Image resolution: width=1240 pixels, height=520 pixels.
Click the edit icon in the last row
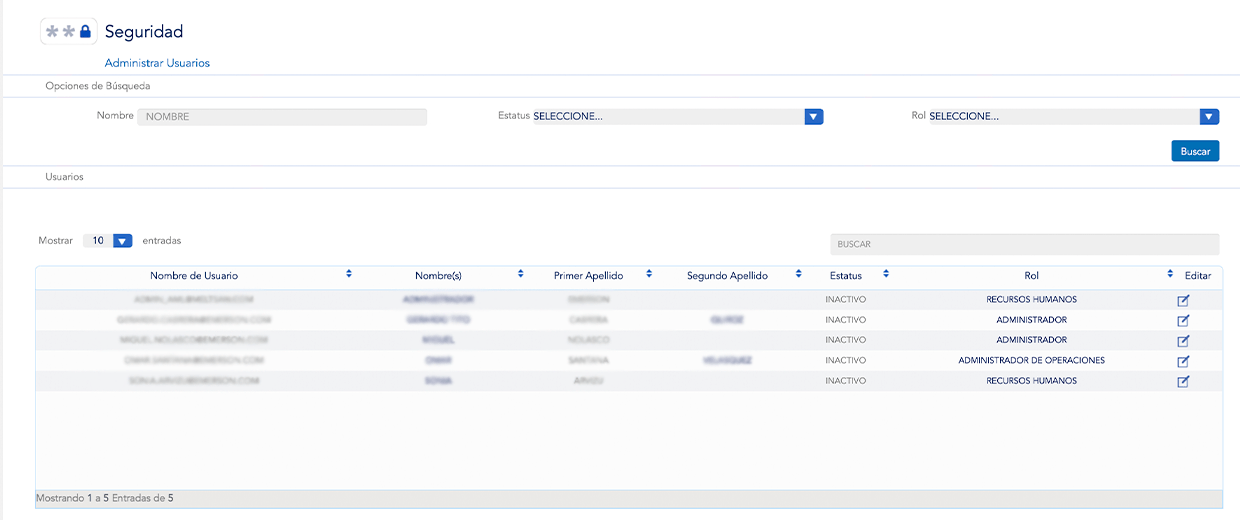click(x=1183, y=382)
